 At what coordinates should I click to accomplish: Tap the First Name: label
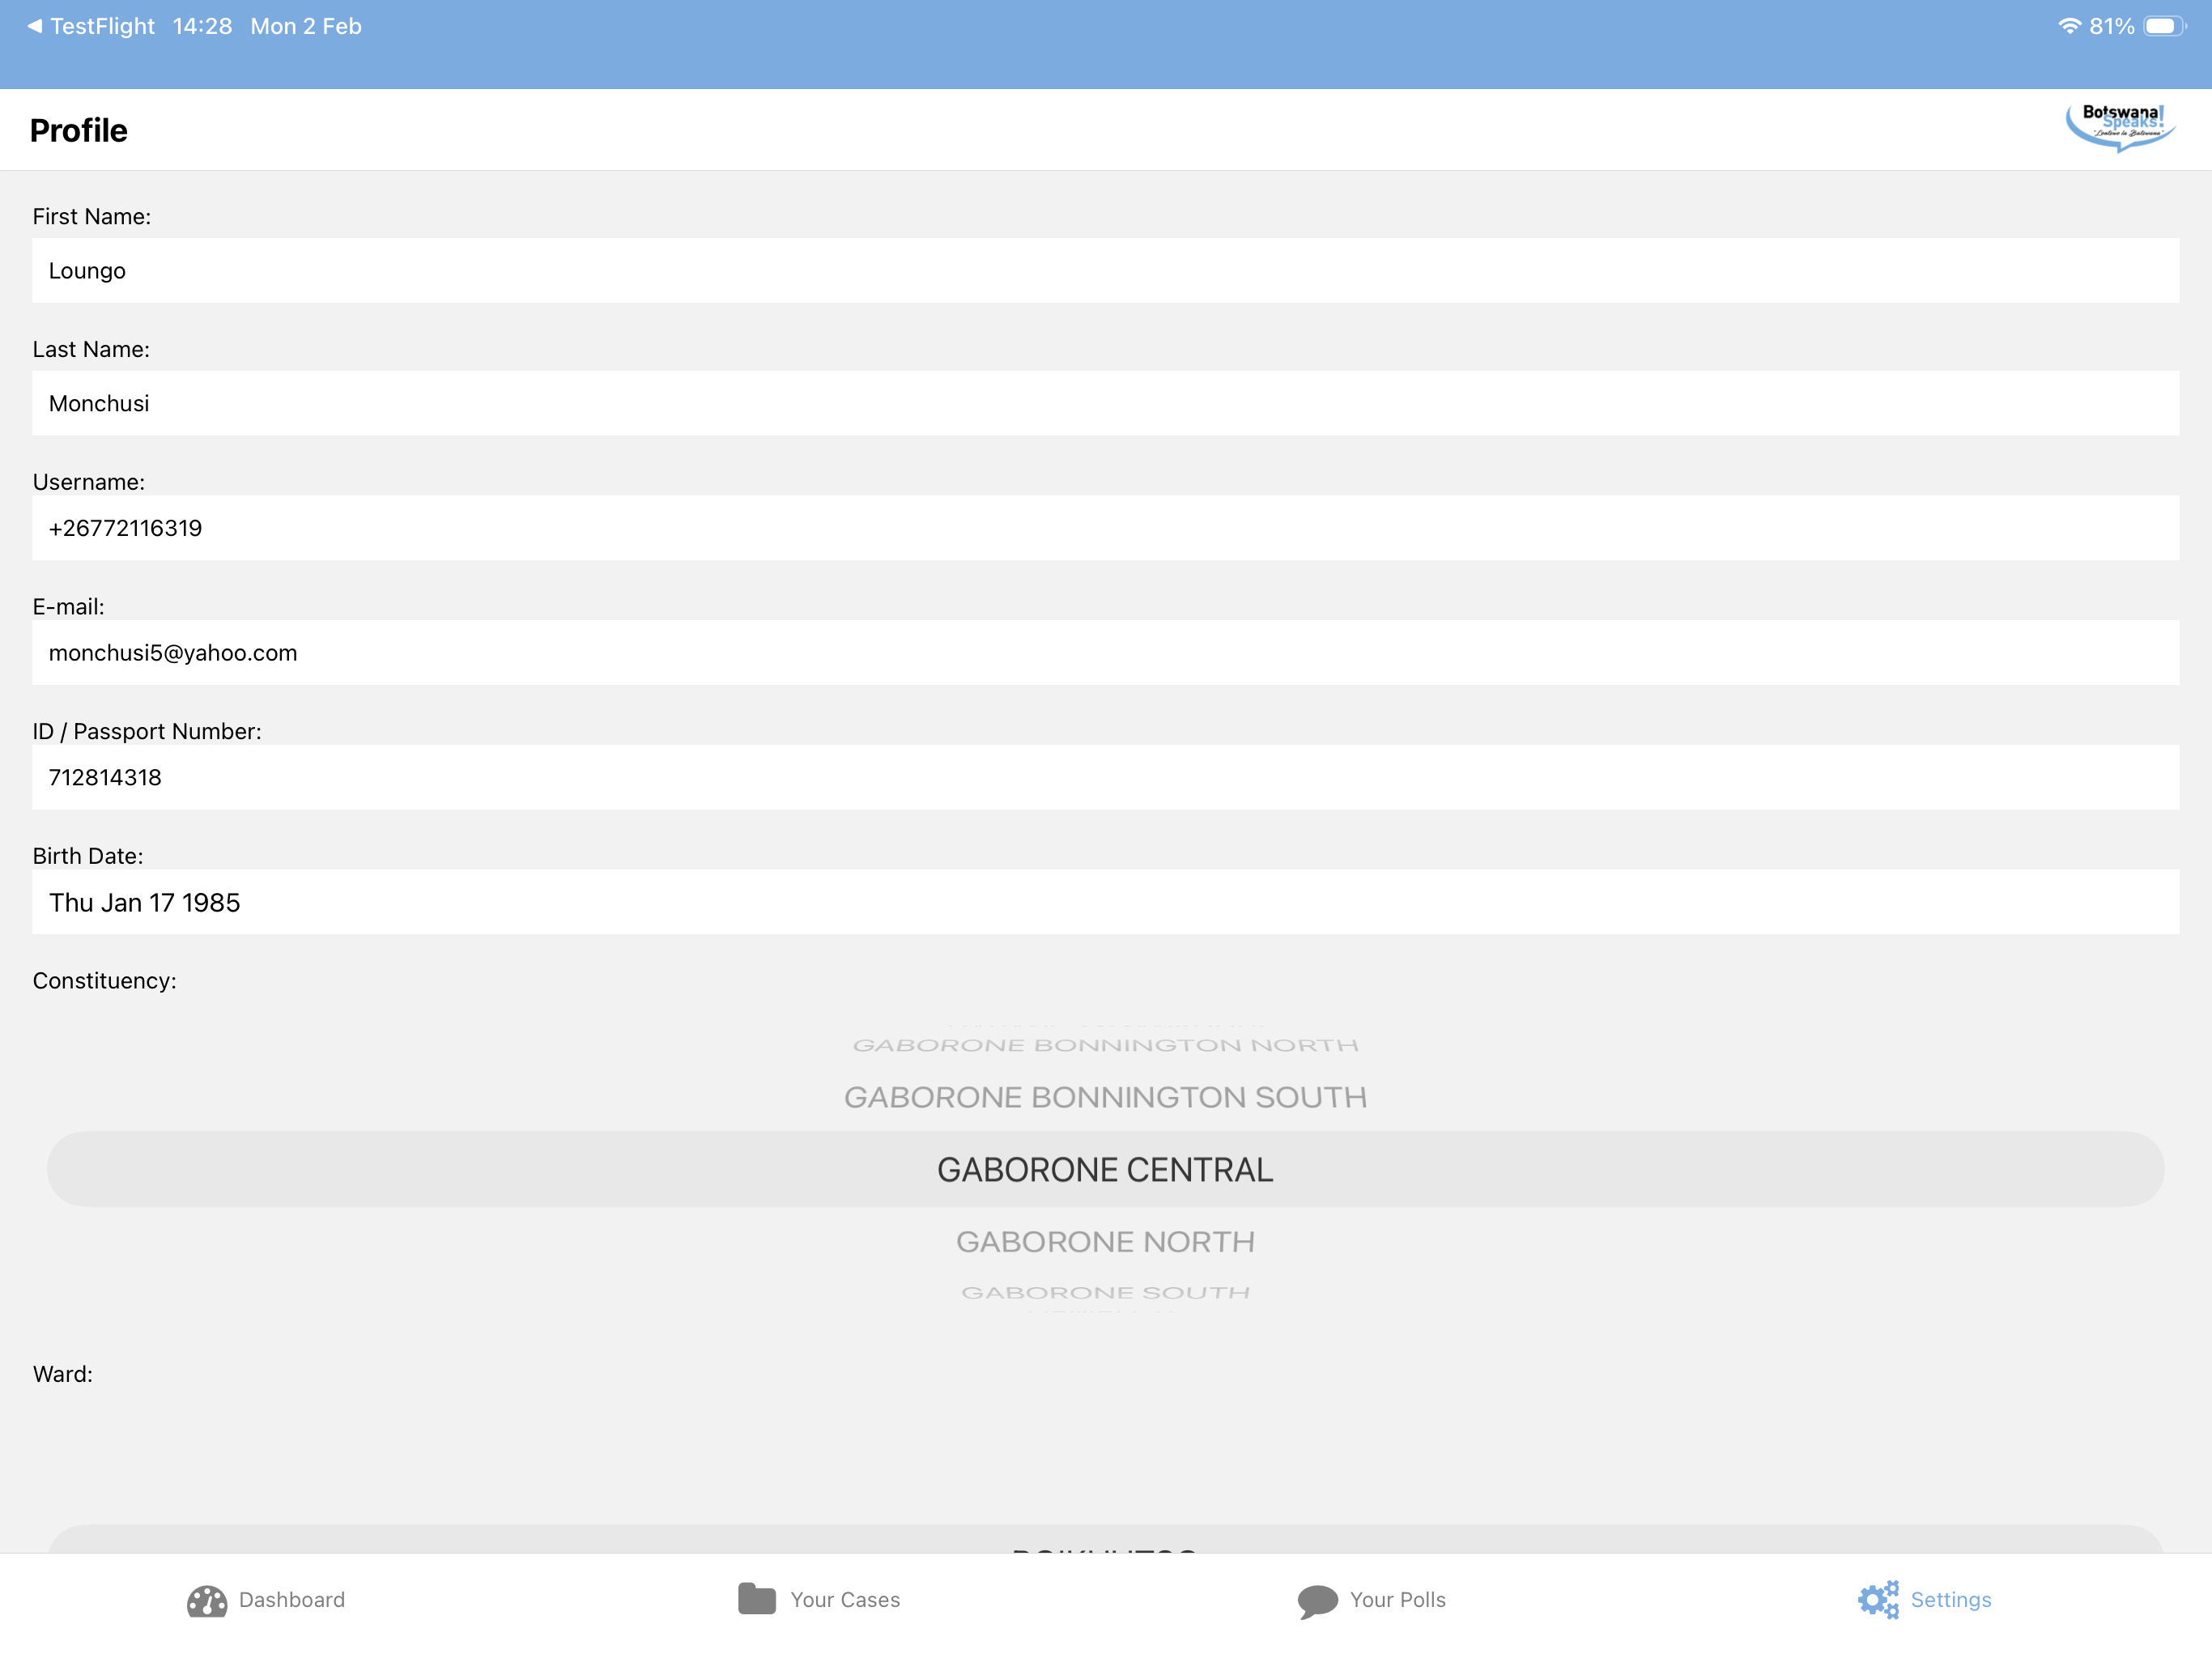[x=91, y=216]
